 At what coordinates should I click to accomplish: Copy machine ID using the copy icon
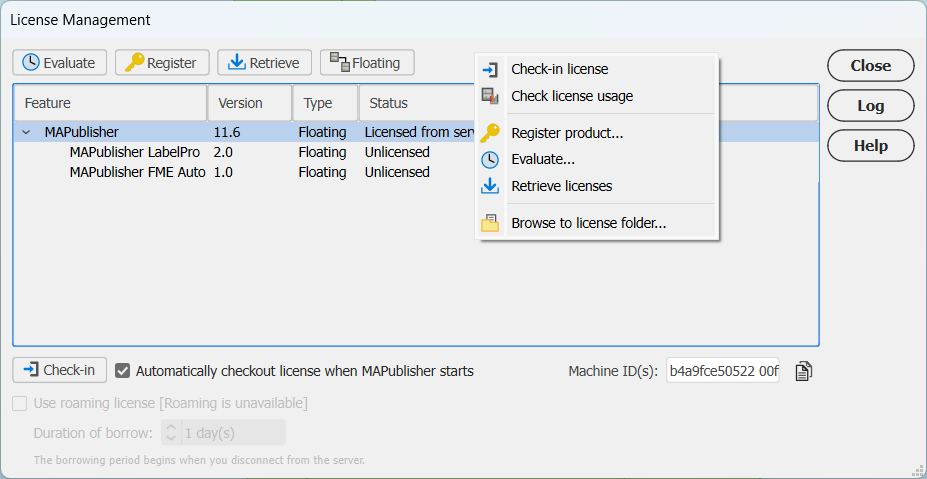[803, 371]
